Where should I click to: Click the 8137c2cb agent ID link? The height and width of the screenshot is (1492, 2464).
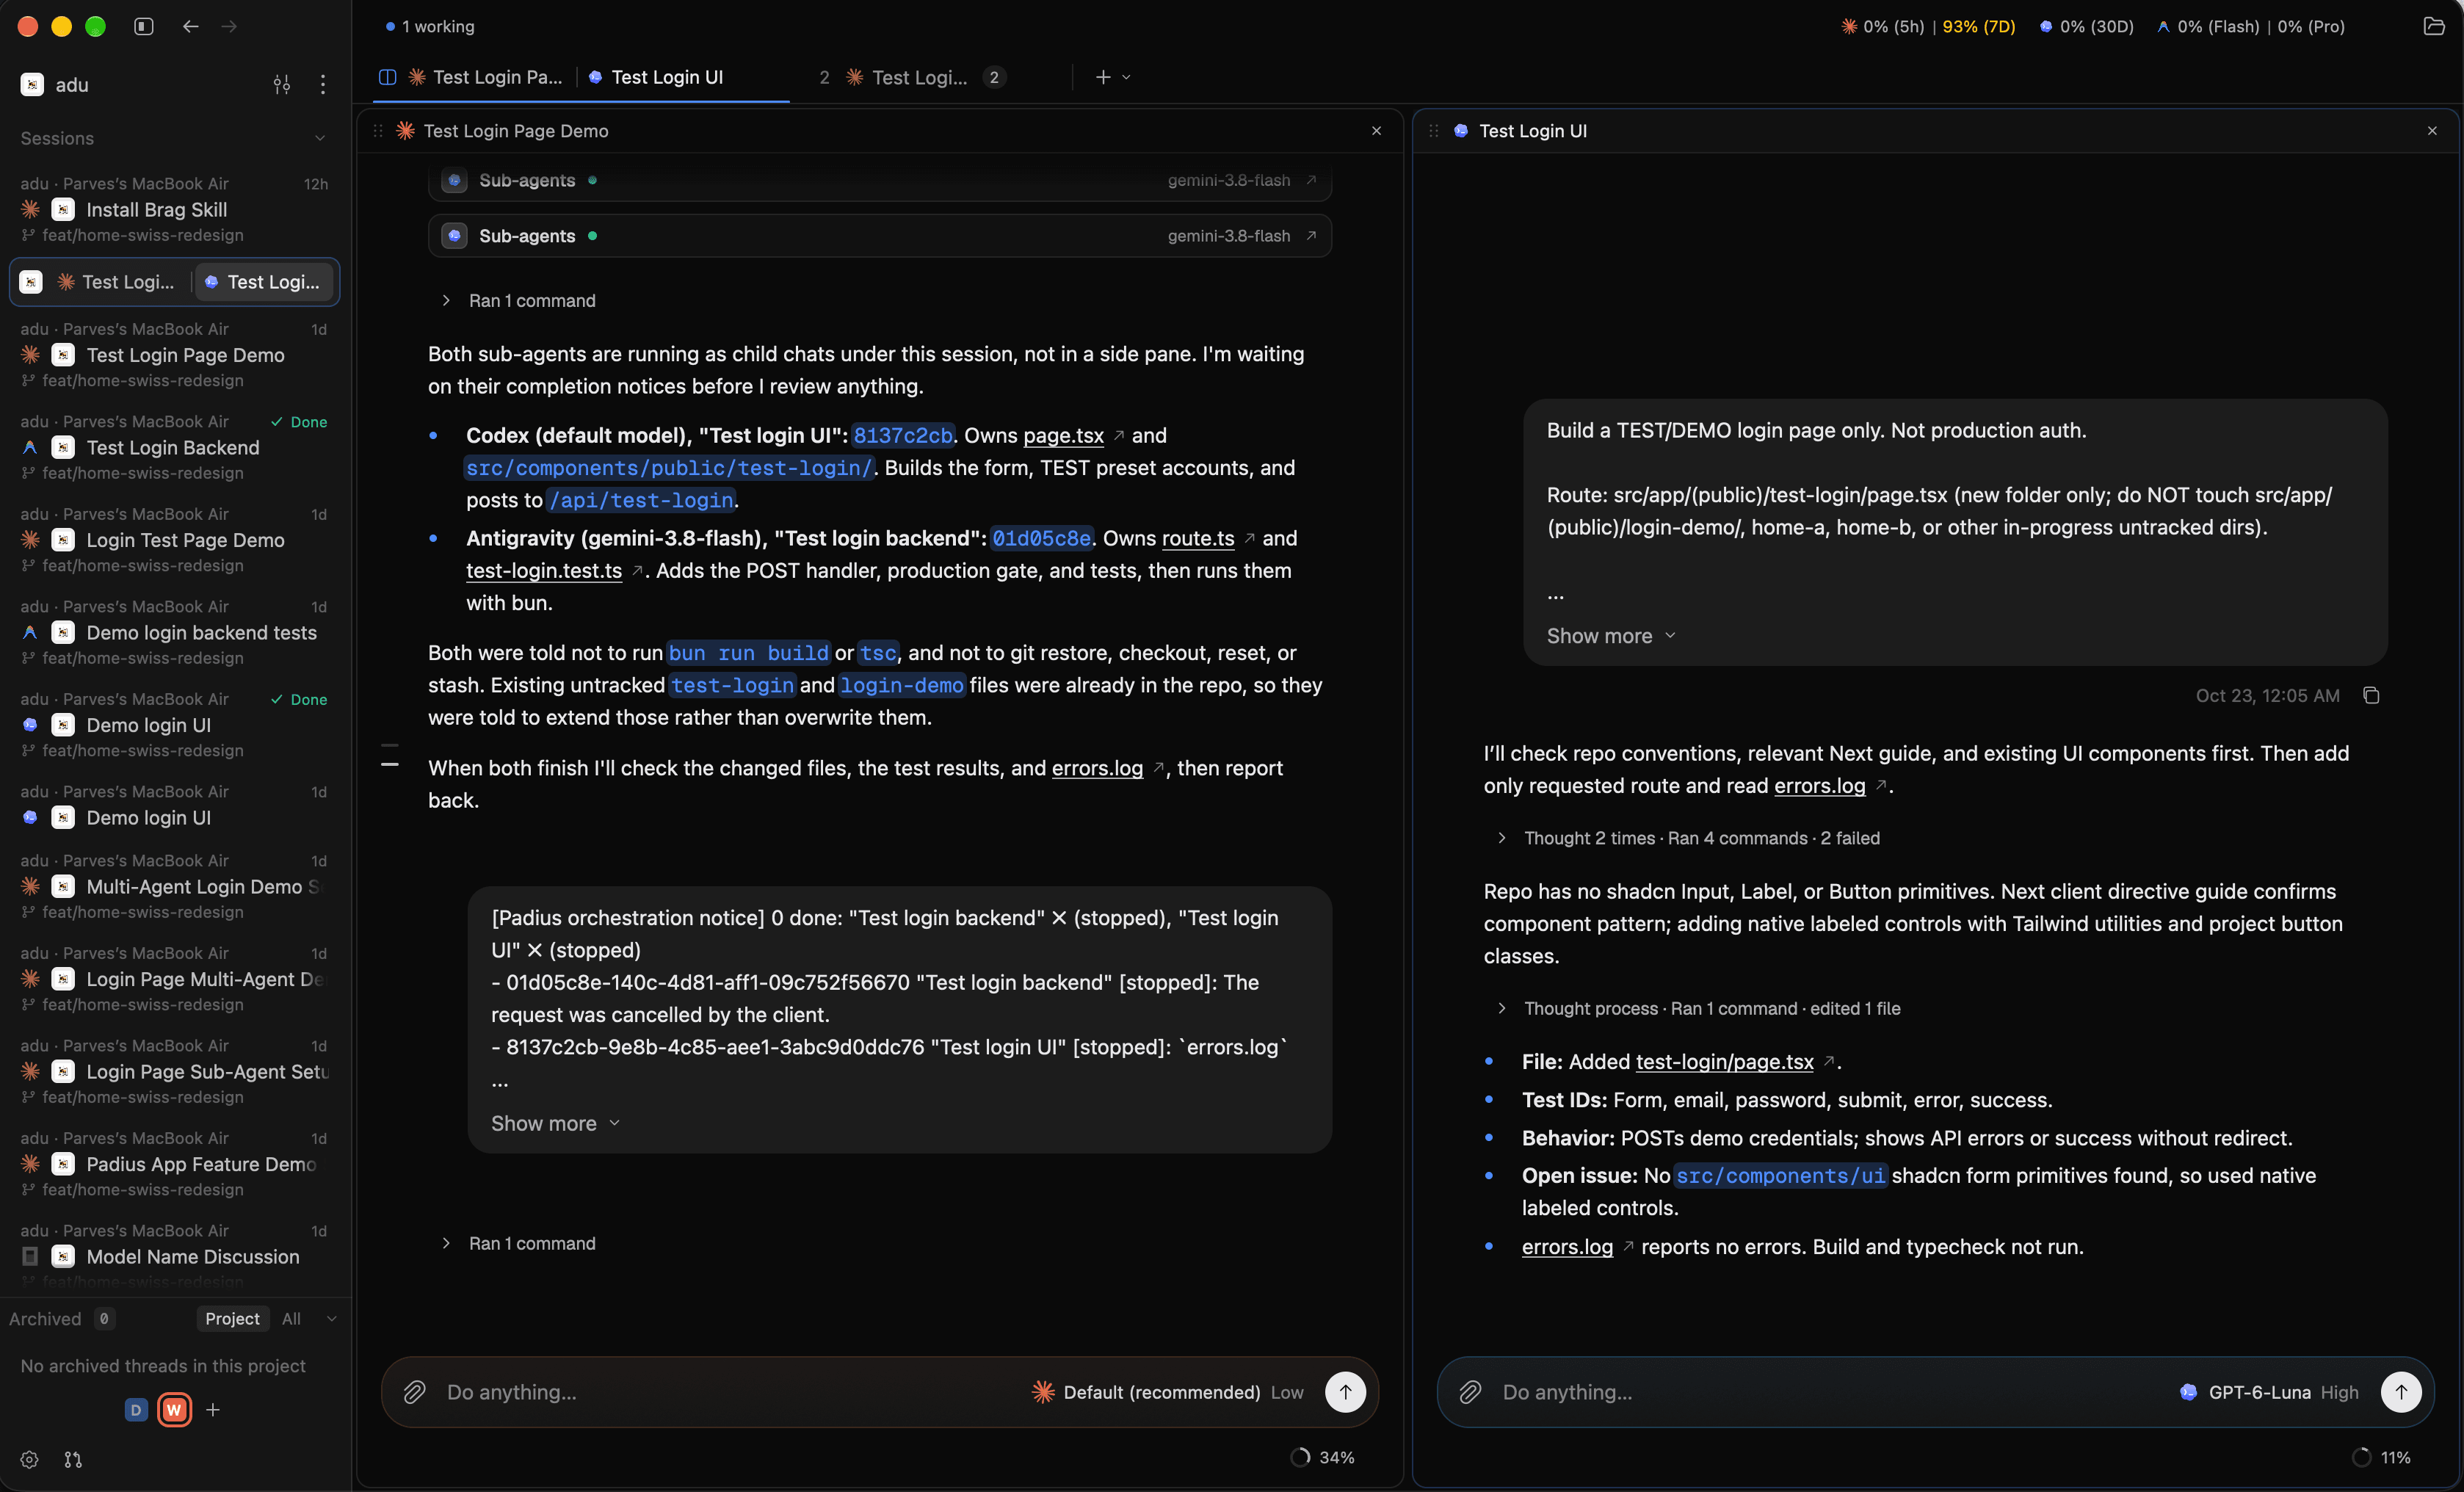pos(902,436)
